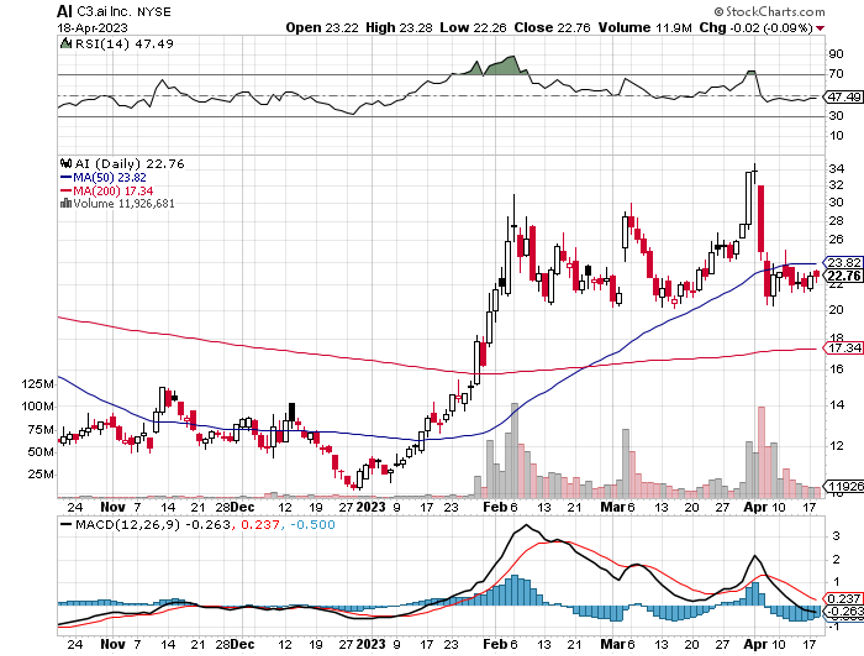Viewport: 864px width, 656px height.
Task: Click the MA(50) 23.82 legend entry
Action: pos(110,177)
